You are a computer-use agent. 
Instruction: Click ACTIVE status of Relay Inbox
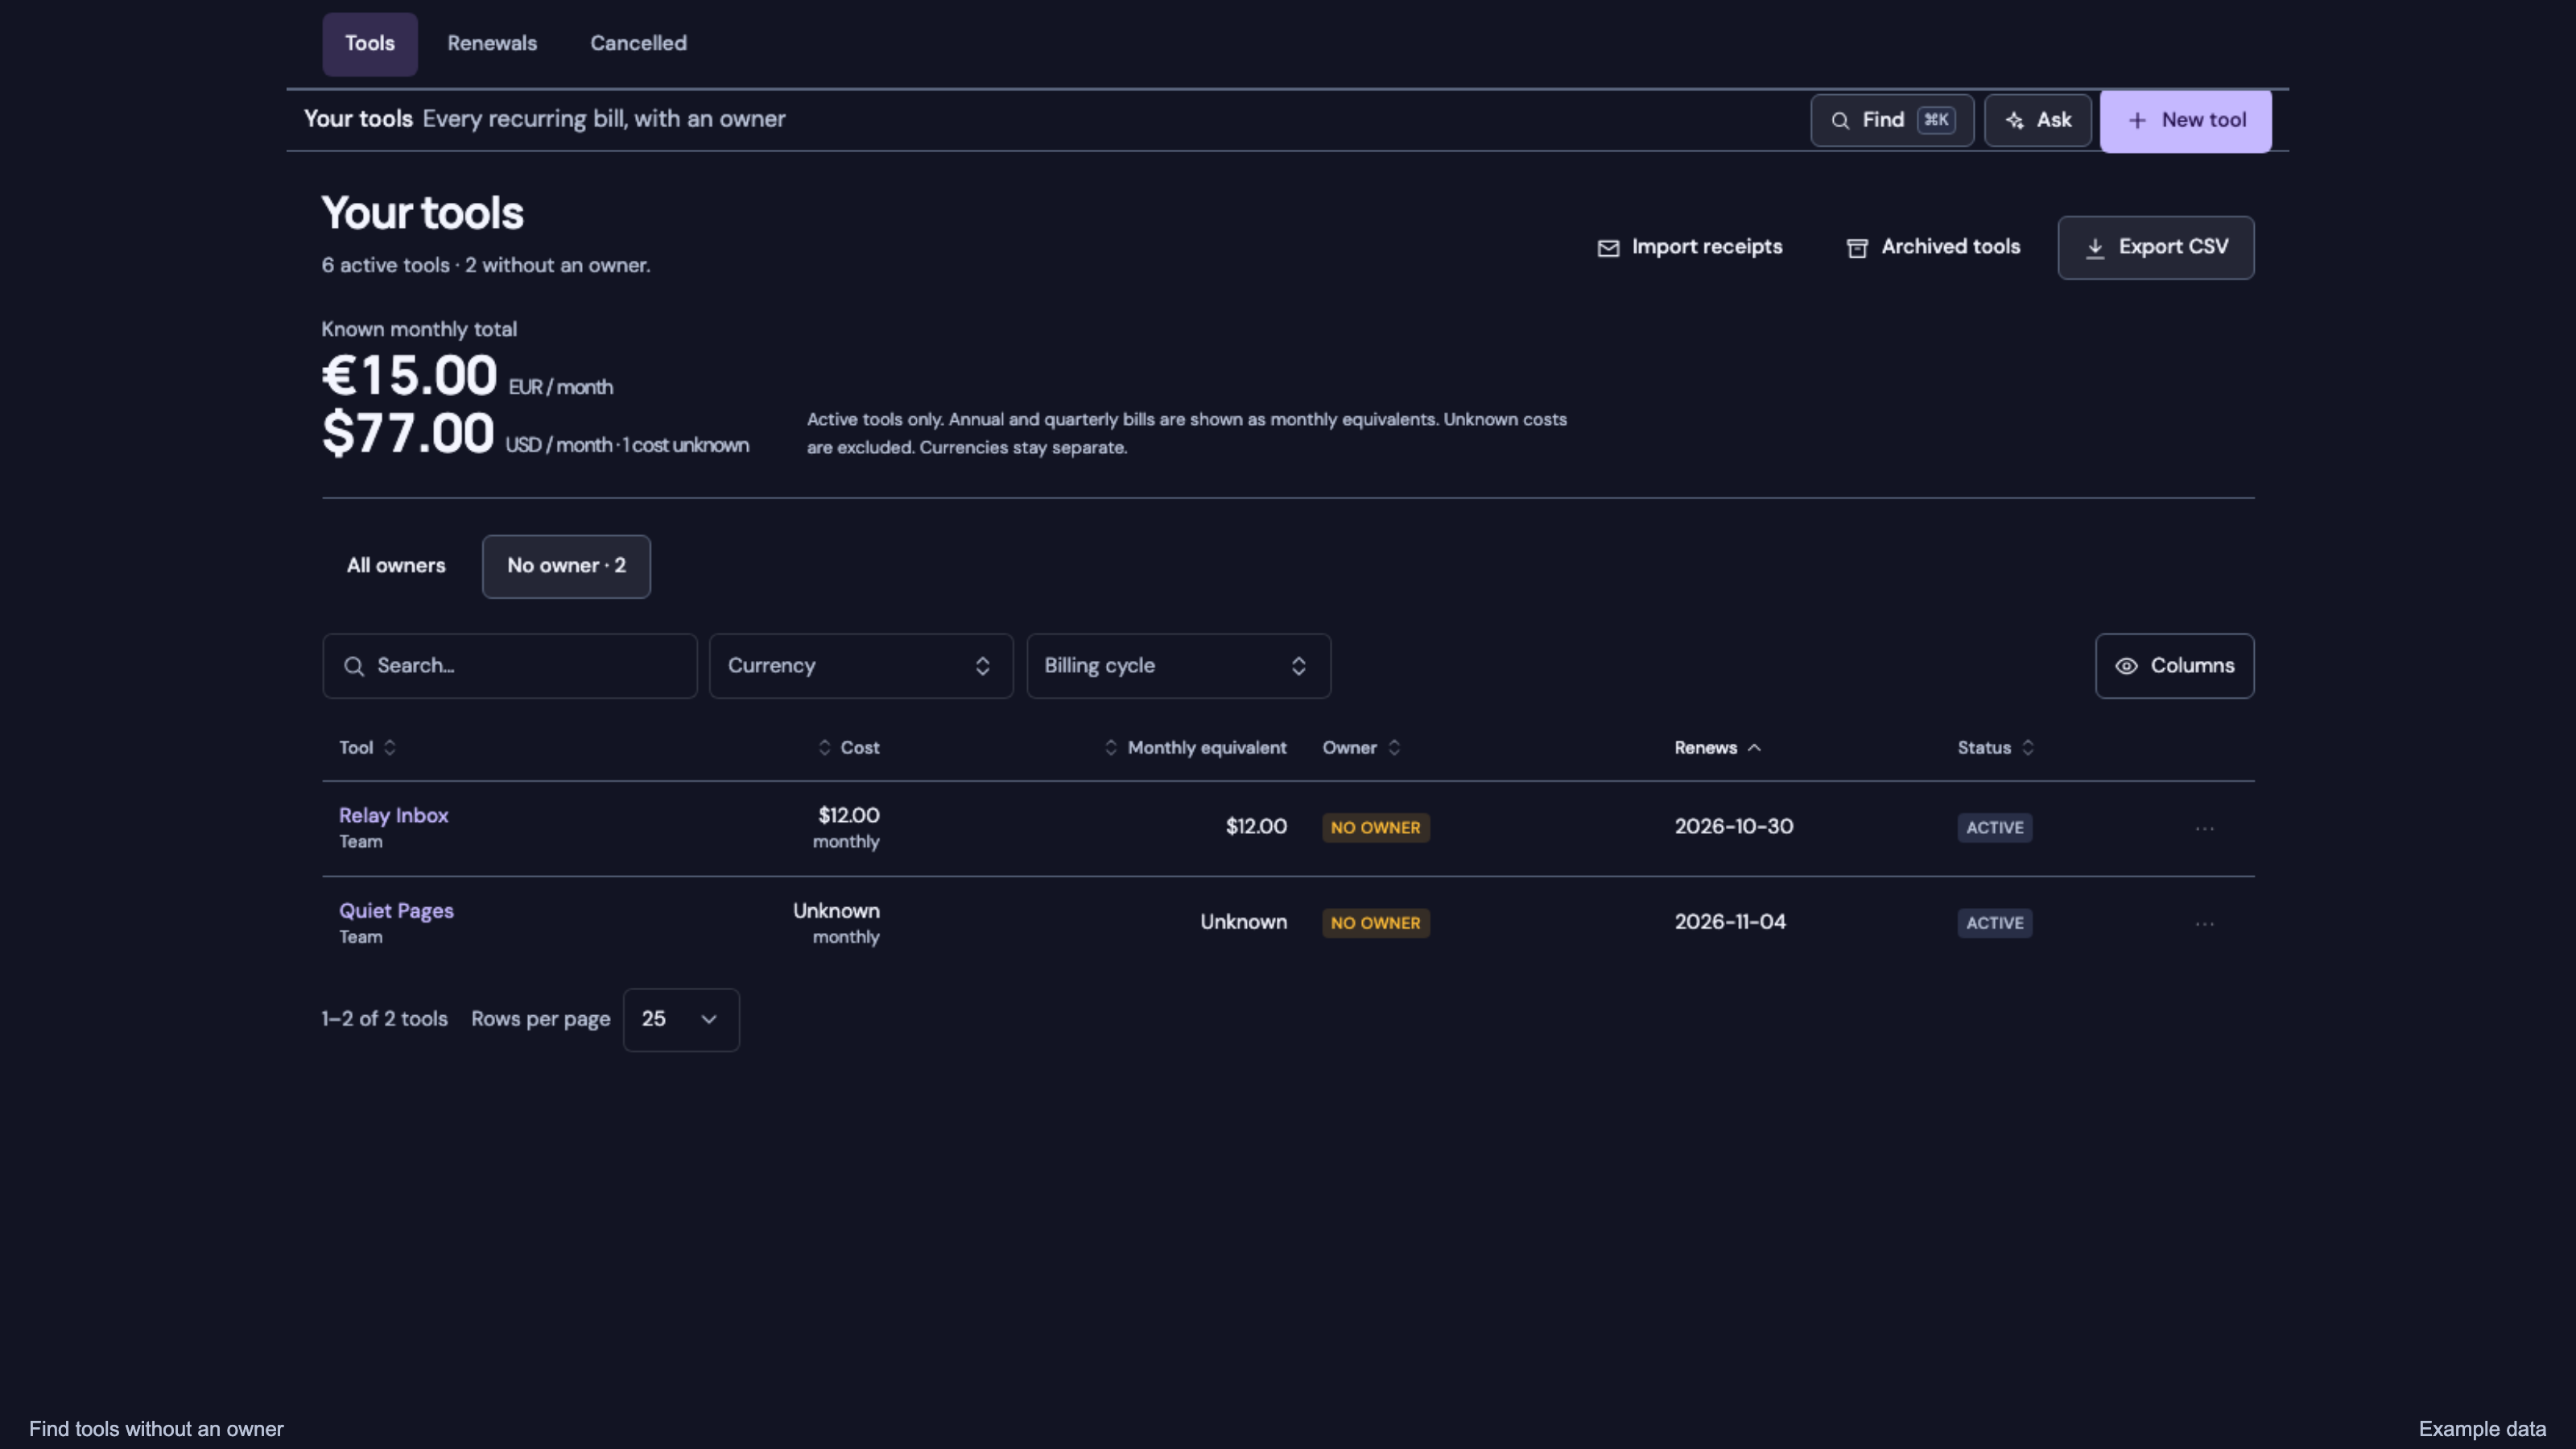(x=1994, y=828)
